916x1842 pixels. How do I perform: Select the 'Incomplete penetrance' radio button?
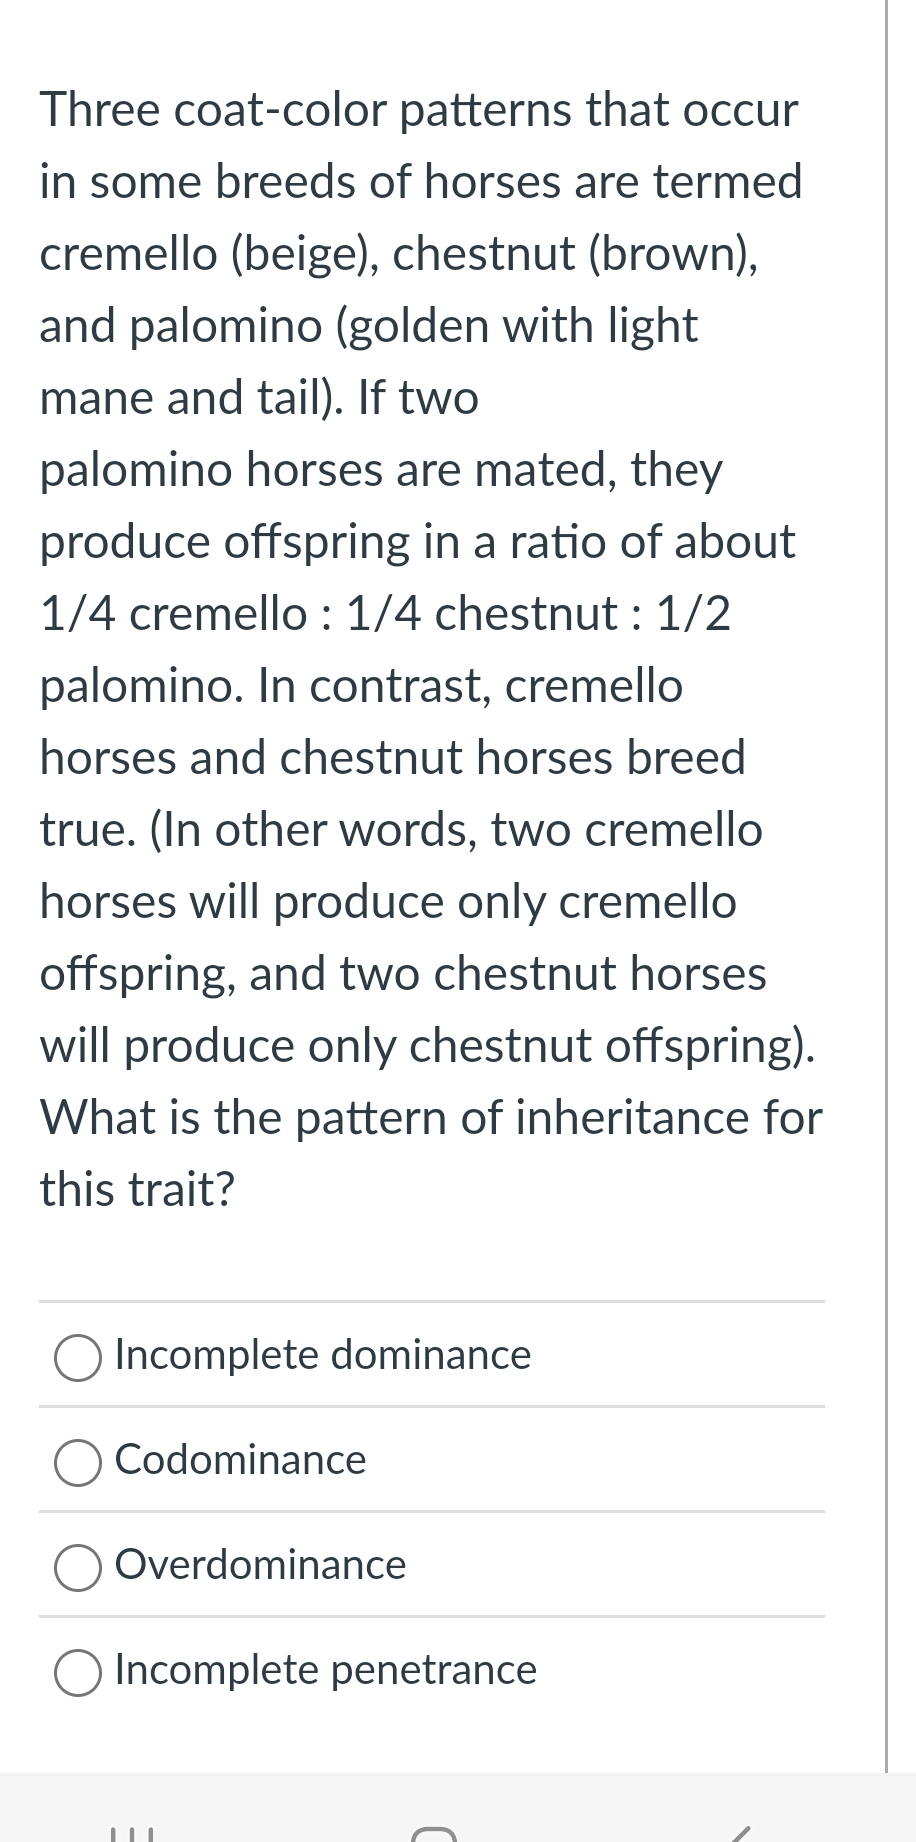[x=78, y=1671]
